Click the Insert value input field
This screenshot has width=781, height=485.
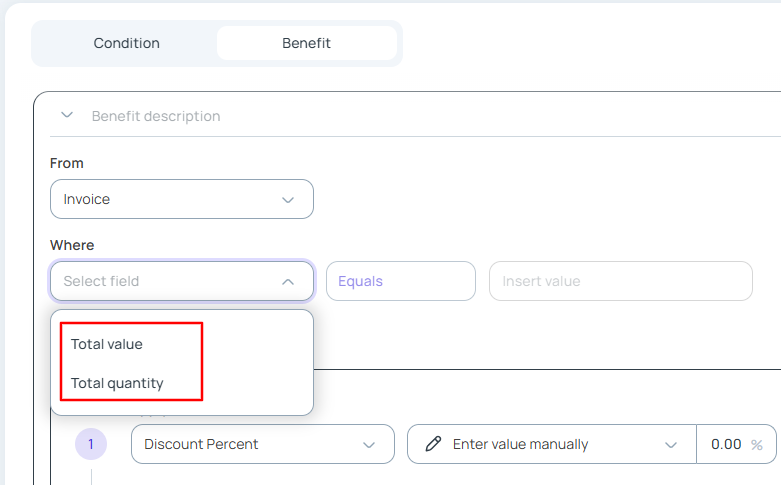click(620, 281)
